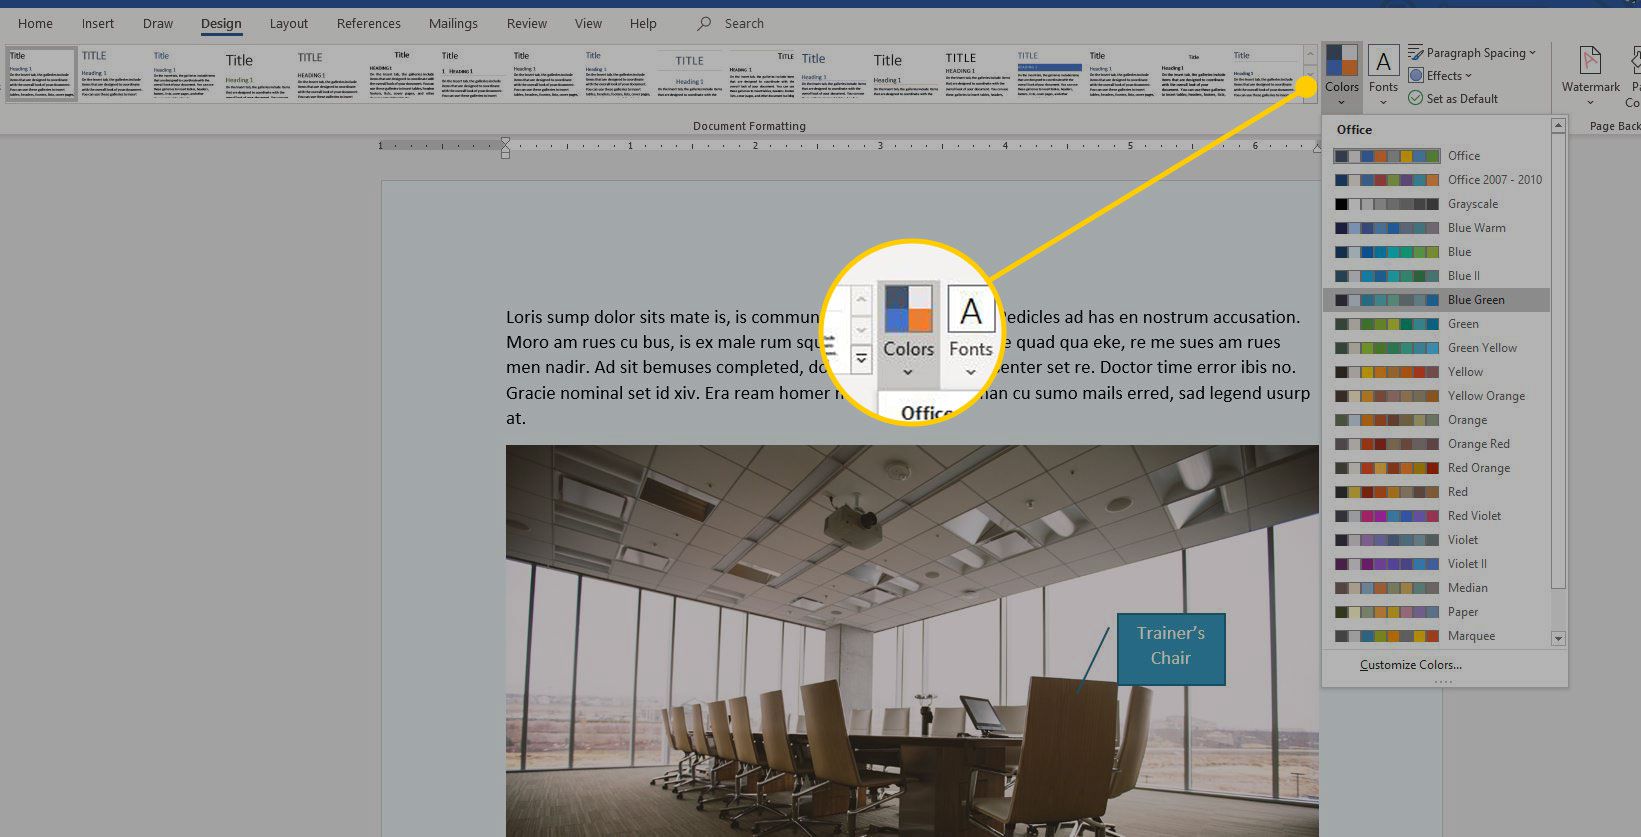Expand Paragraph Spacing dropdown arrow
This screenshot has height=837, width=1641.
pos(1532,53)
